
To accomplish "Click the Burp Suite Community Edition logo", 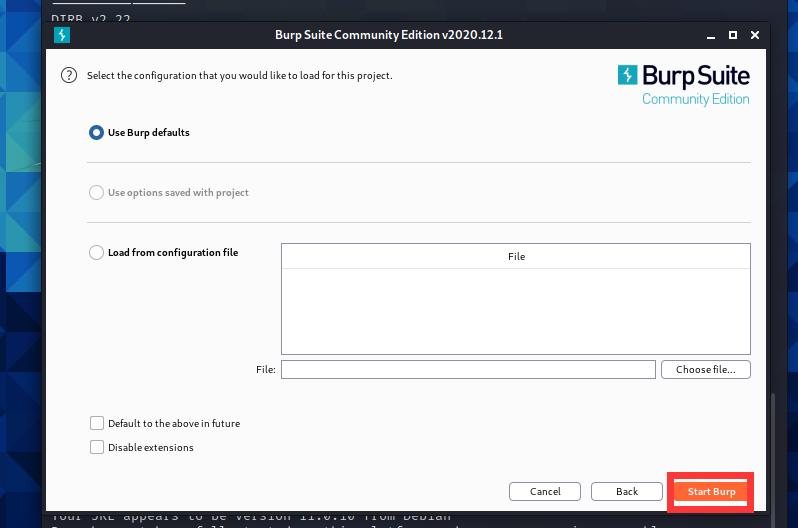I will coord(683,85).
